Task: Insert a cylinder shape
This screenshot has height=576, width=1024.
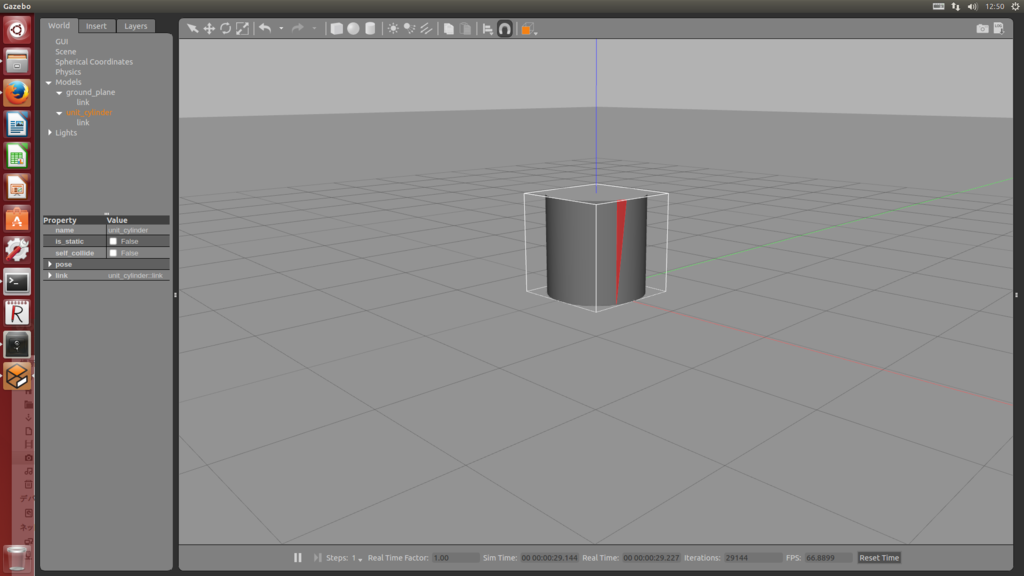Action: click(370, 28)
